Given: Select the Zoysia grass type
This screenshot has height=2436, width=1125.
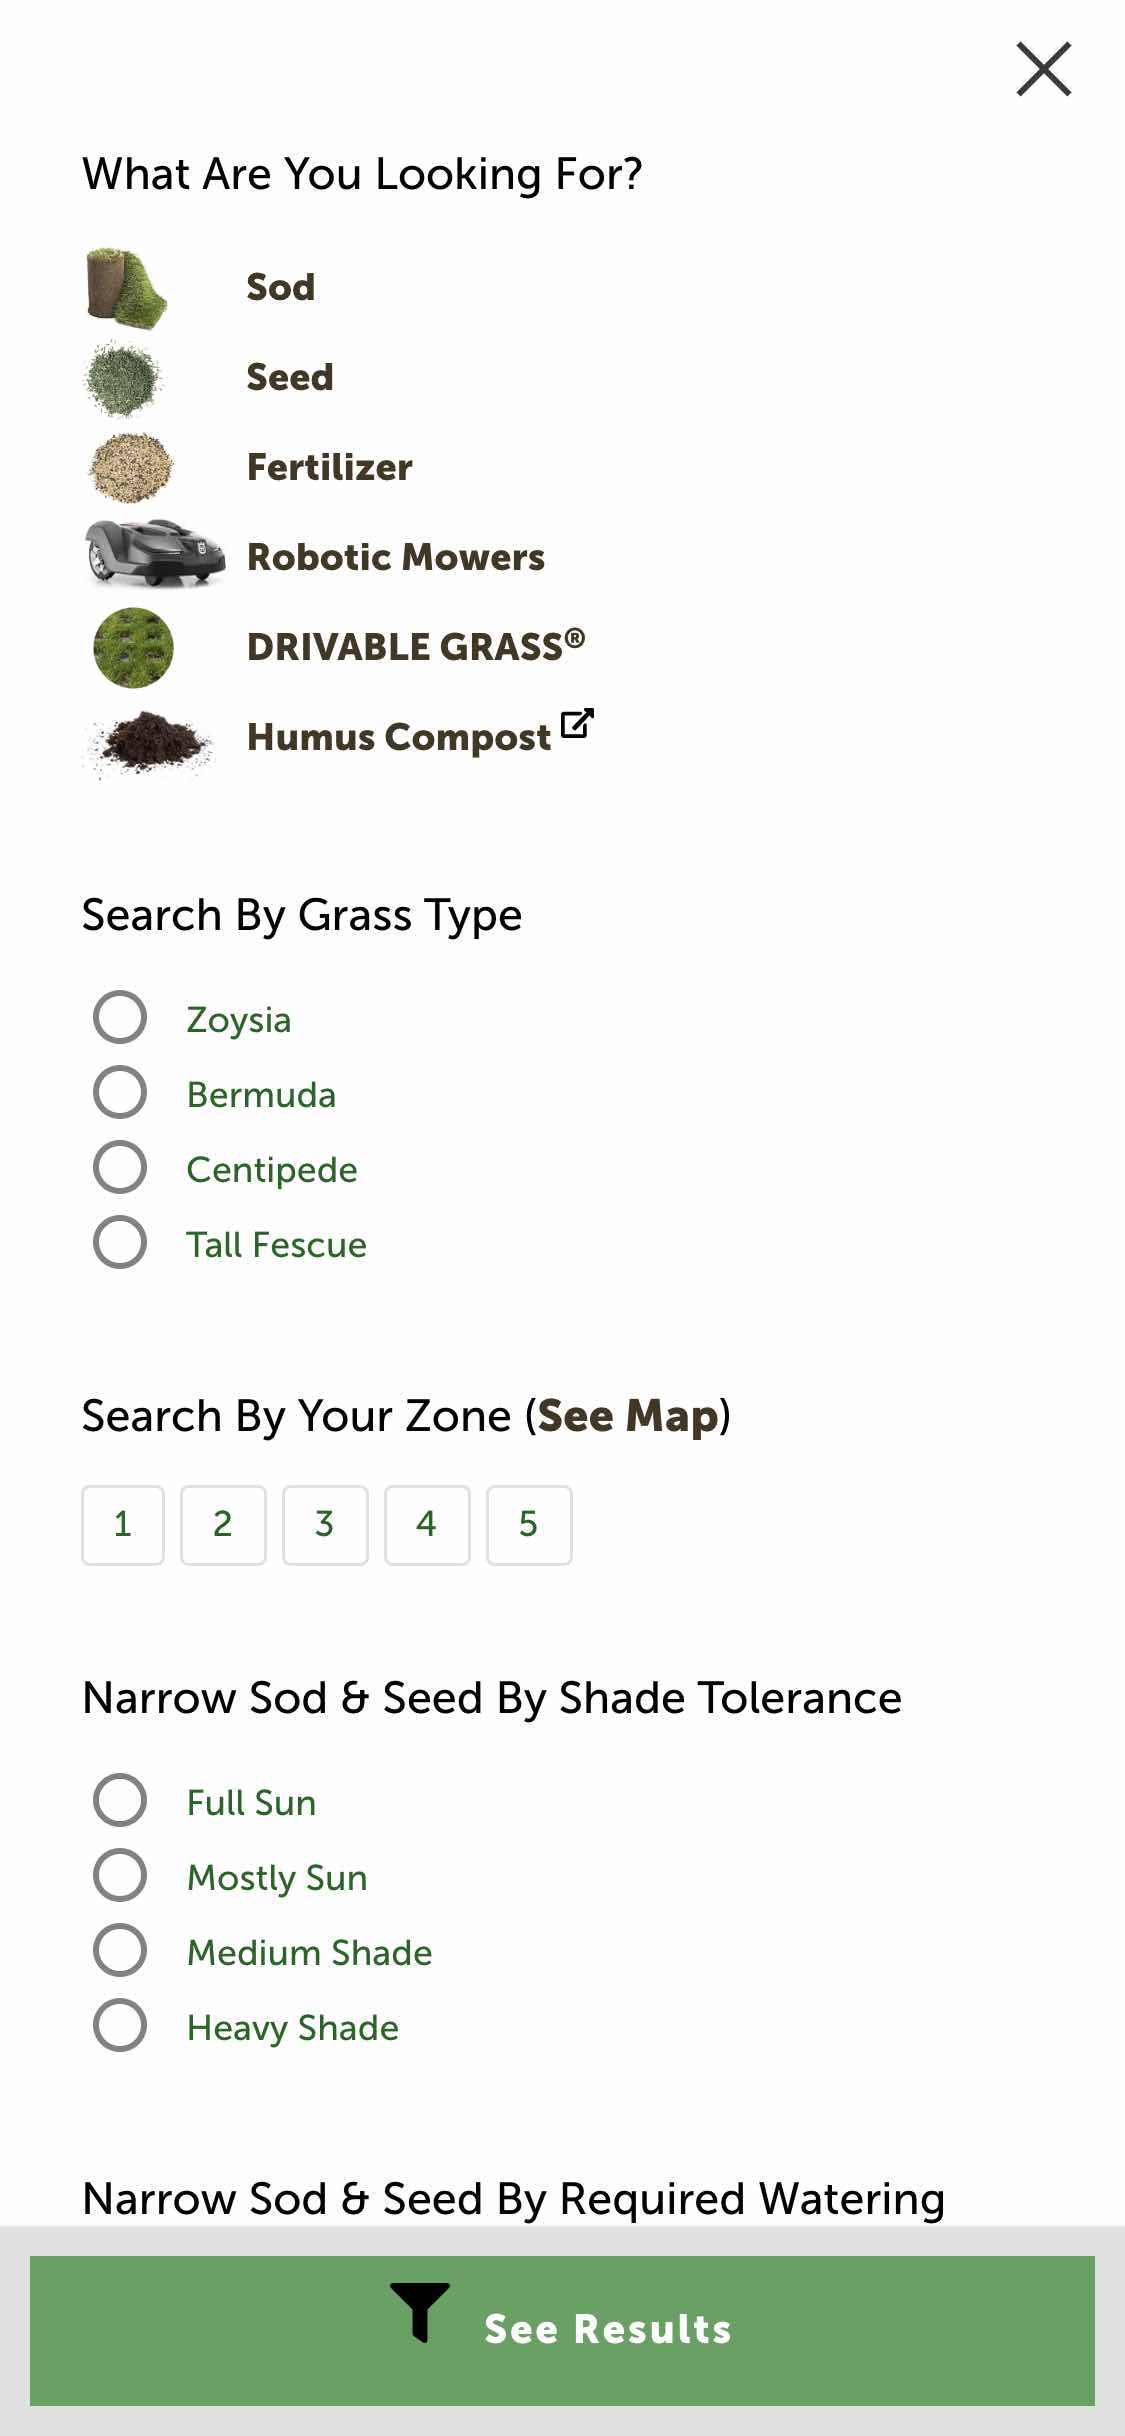Looking at the screenshot, I should [120, 1018].
